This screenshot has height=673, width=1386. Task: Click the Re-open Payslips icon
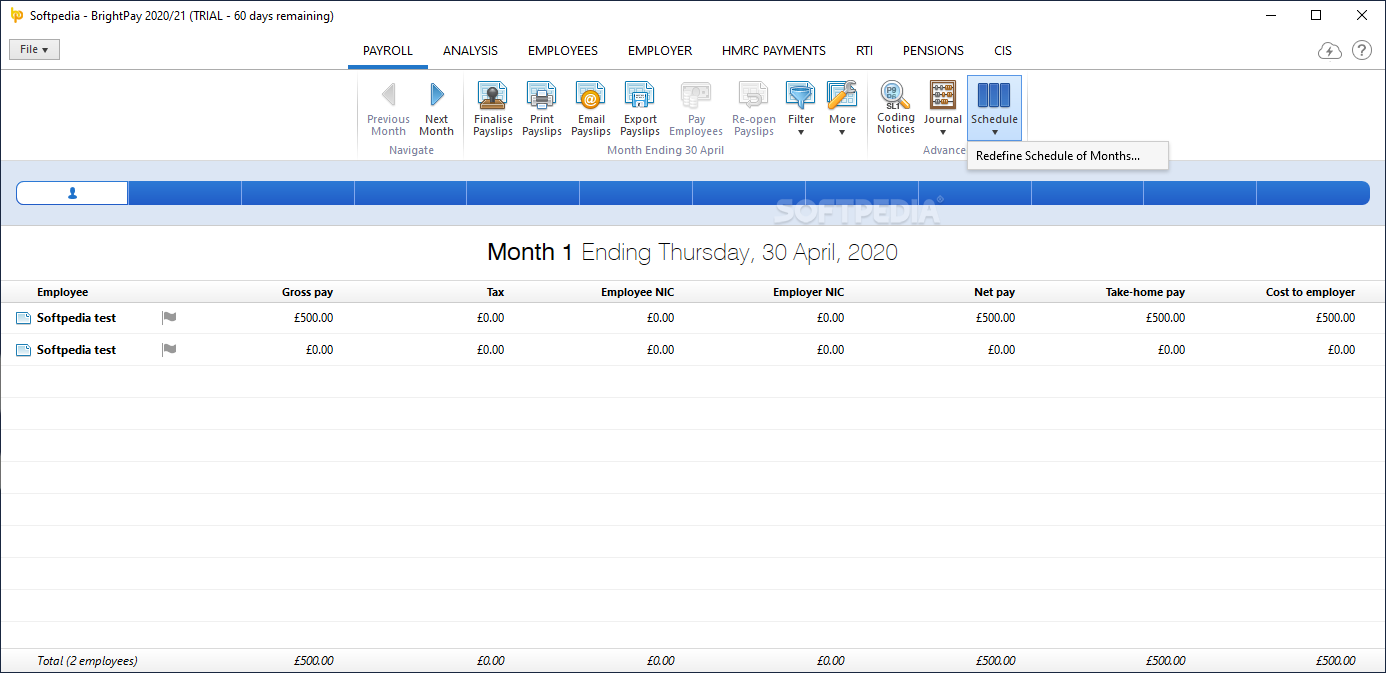click(x=754, y=109)
